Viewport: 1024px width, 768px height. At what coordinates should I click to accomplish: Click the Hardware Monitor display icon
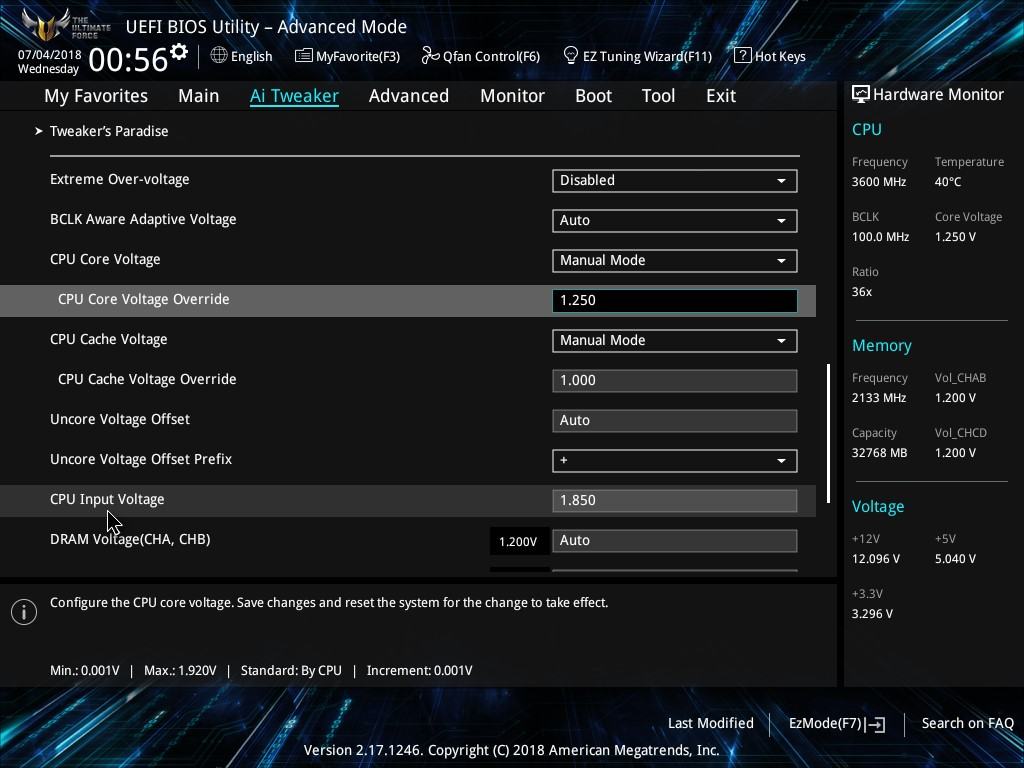tap(861, 94)
